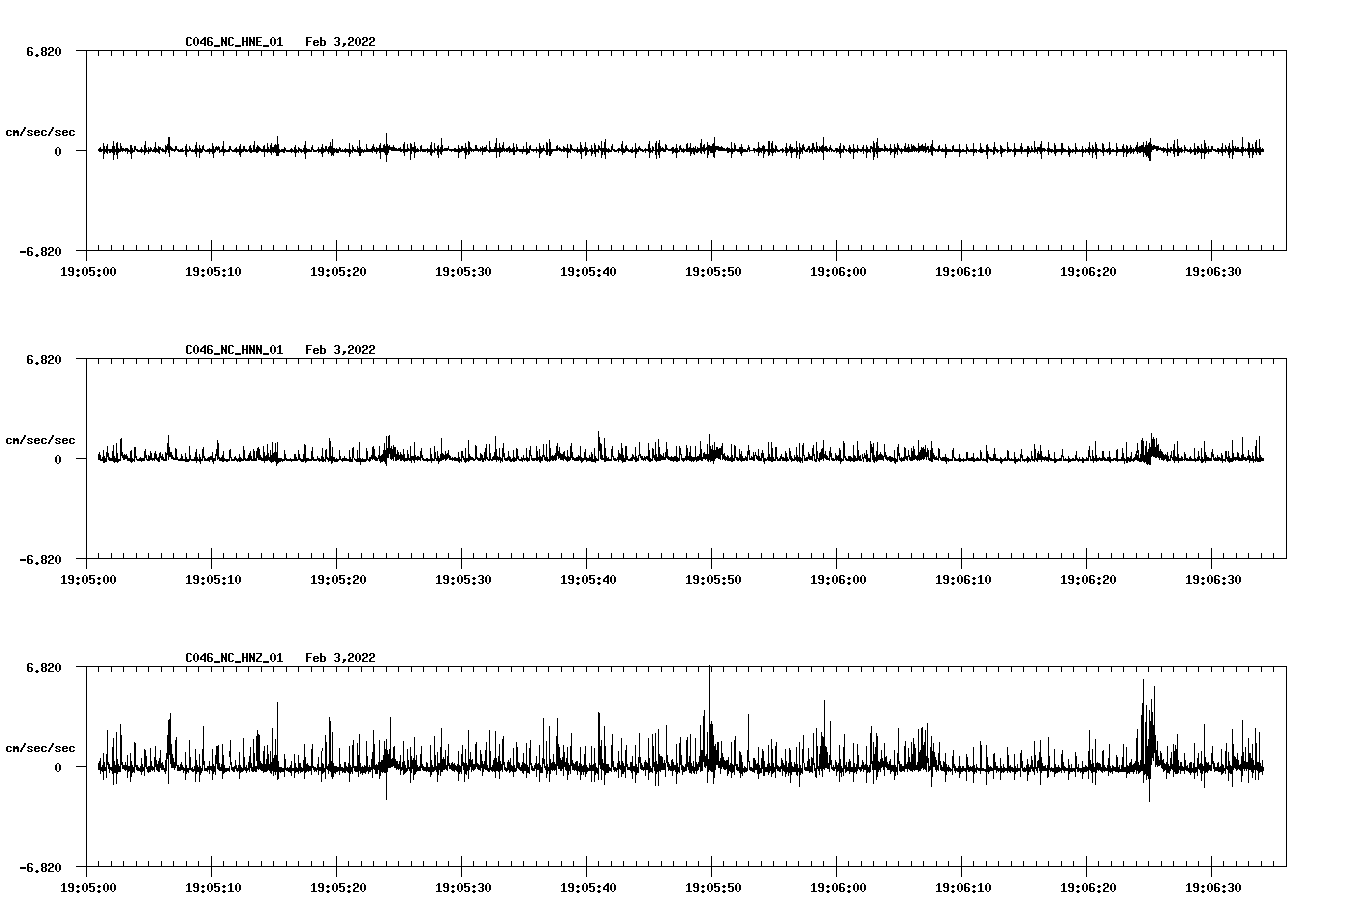Viewport: 1358px width, 924px height.
Task: Click the 19:05:40 time label under HNN plot
Action: tap(588, 579)
